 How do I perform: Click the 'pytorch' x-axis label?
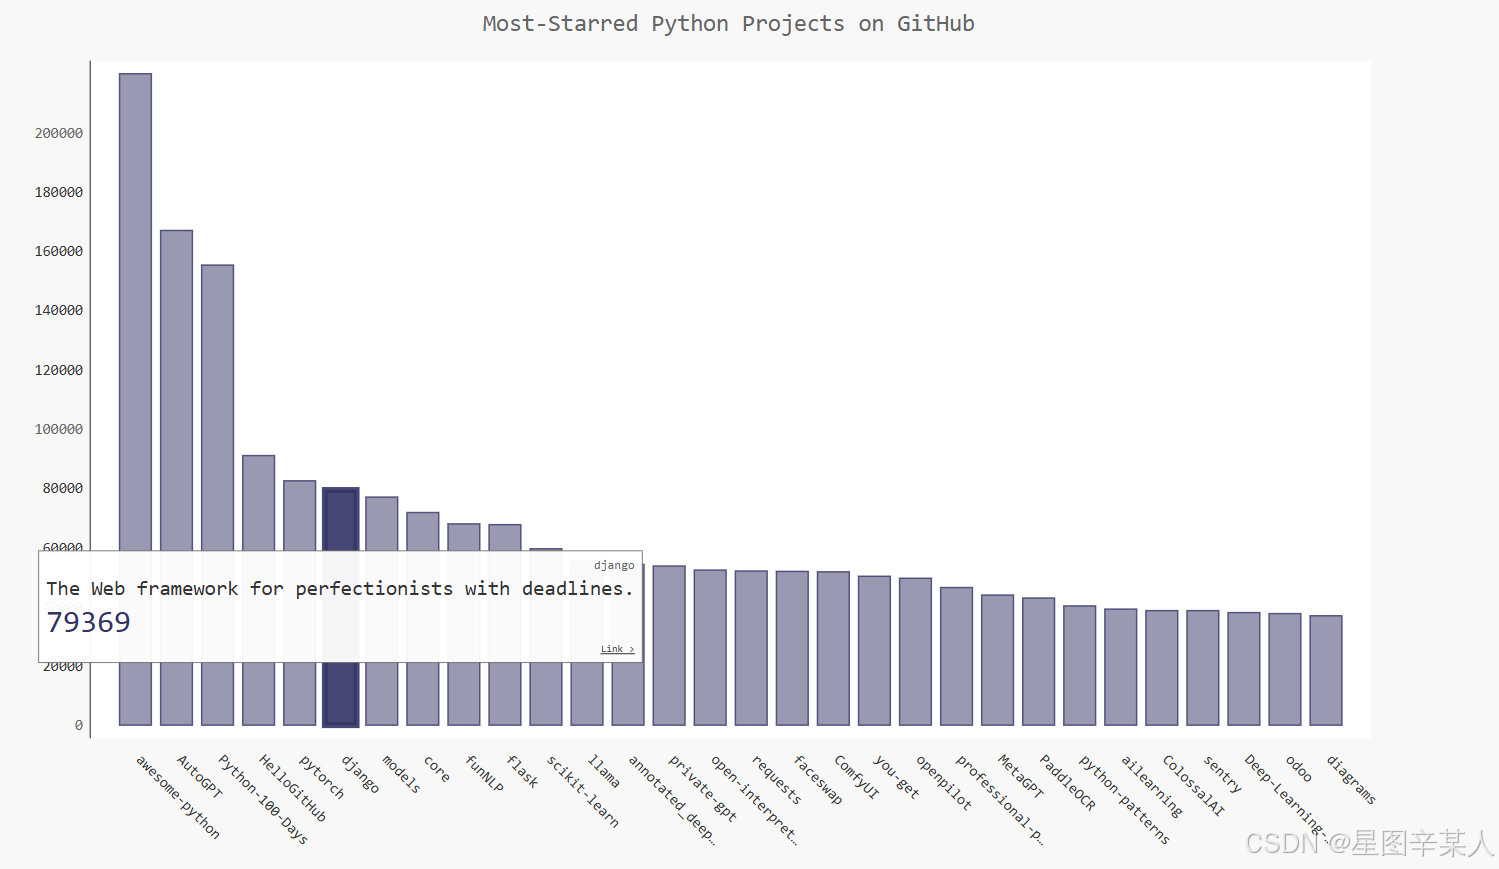[x=321, y=776]
